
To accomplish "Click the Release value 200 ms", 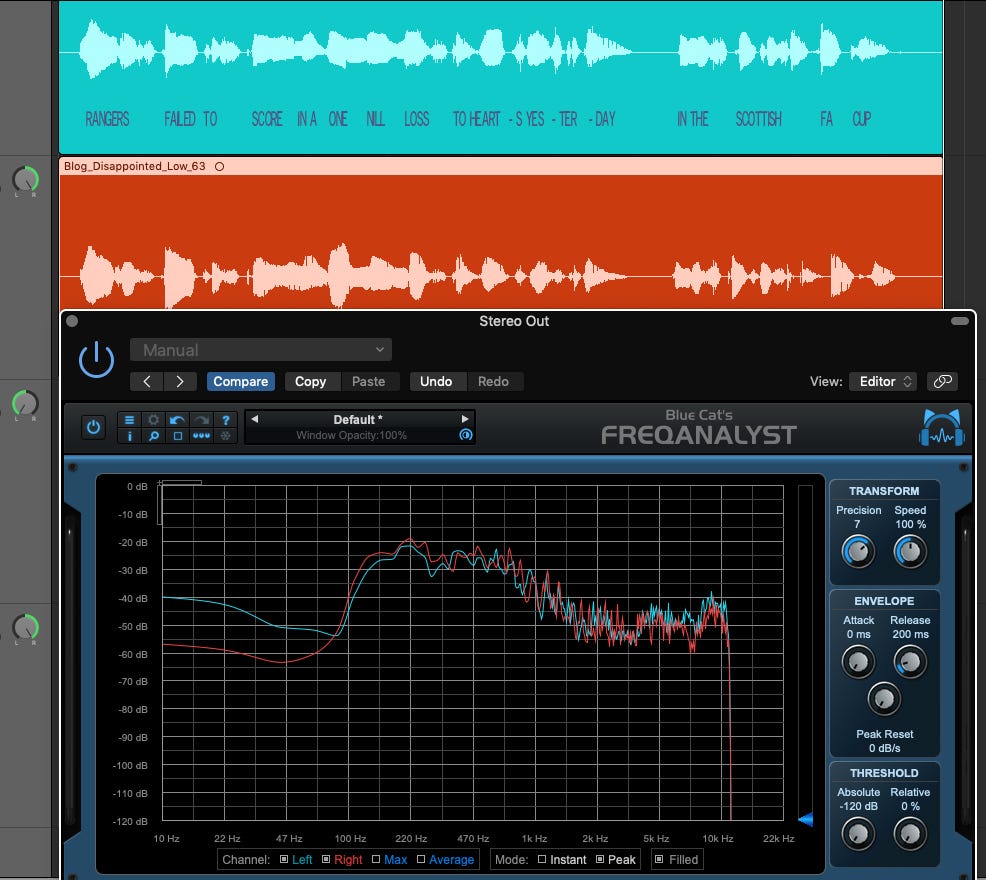I will point(911,634).
